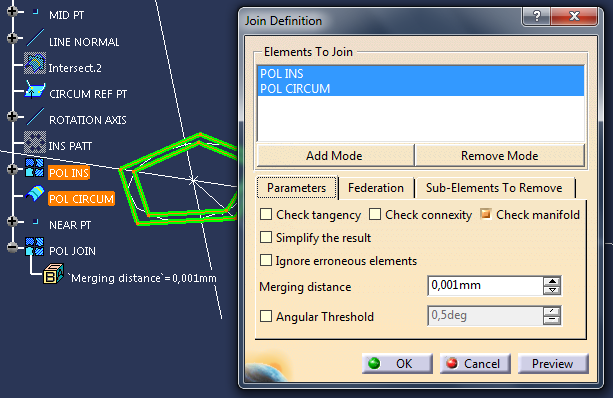Click the INS PATT pattern icon
Screen dimensions: 613x398
pos(35,142)
